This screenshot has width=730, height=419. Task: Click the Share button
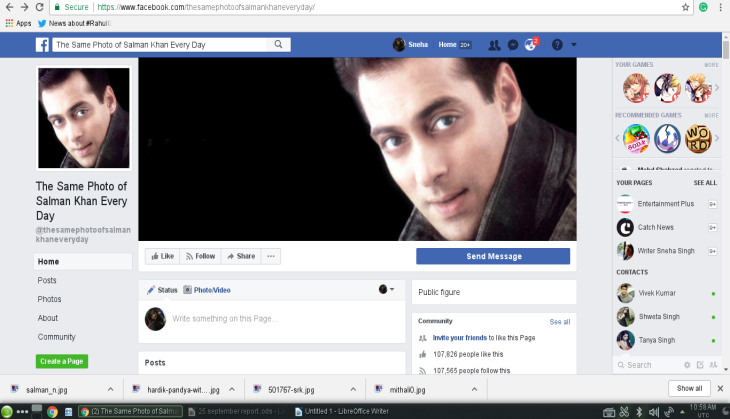241,256
